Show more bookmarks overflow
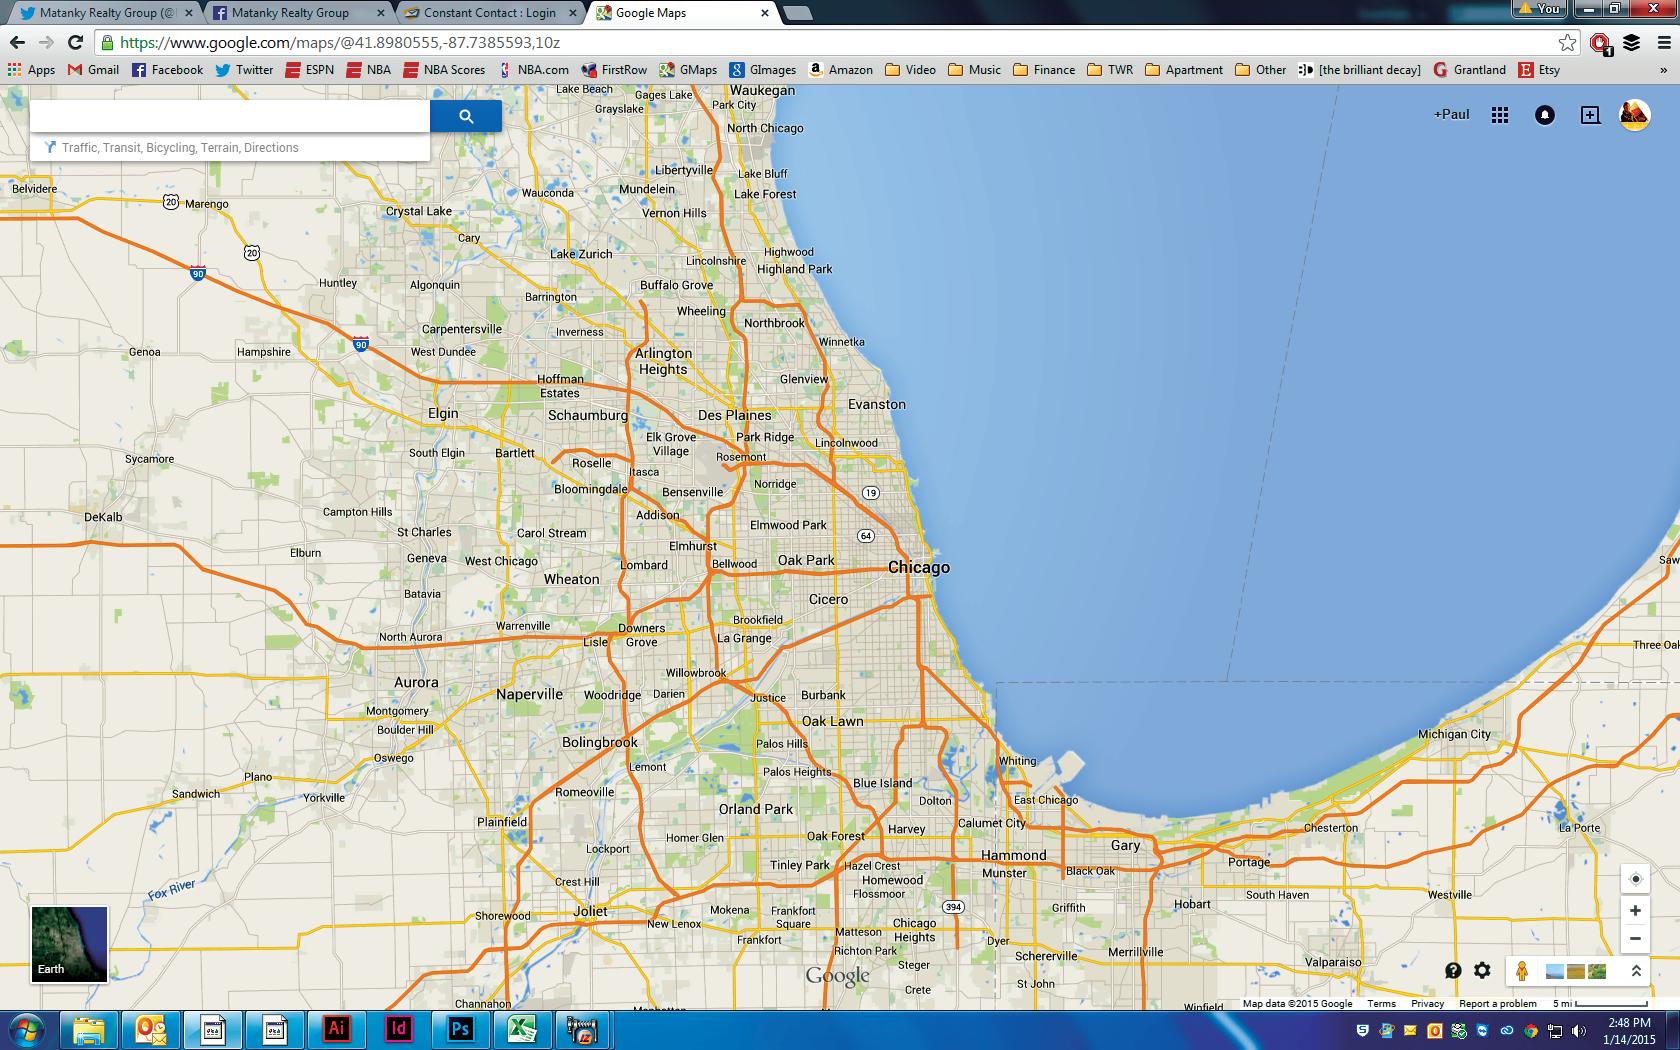 1664,70
